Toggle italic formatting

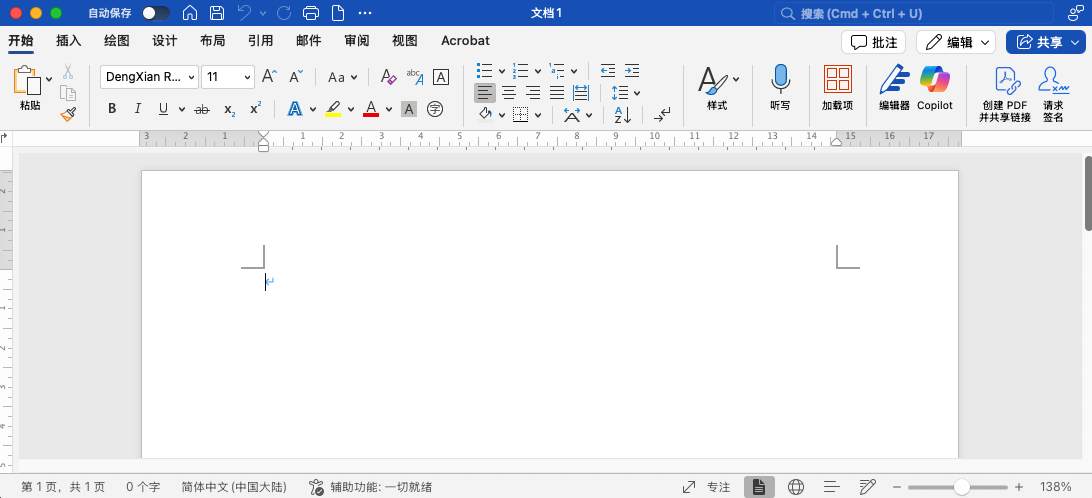point(135,109)
